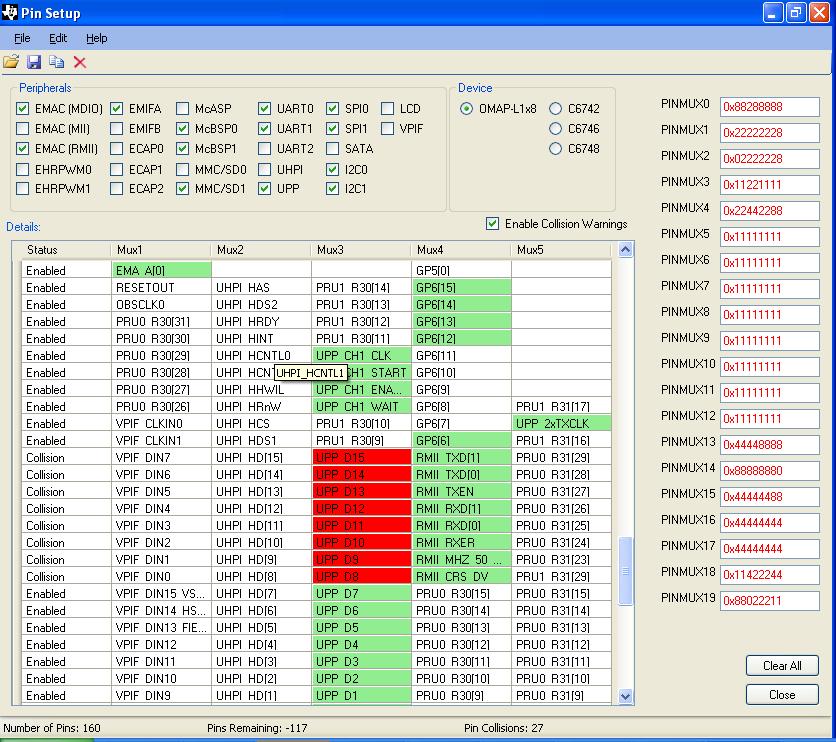Viewport: 836px width, 742px height.
Task: Click the Mux3 column header
Action: (x=361, y=250)
